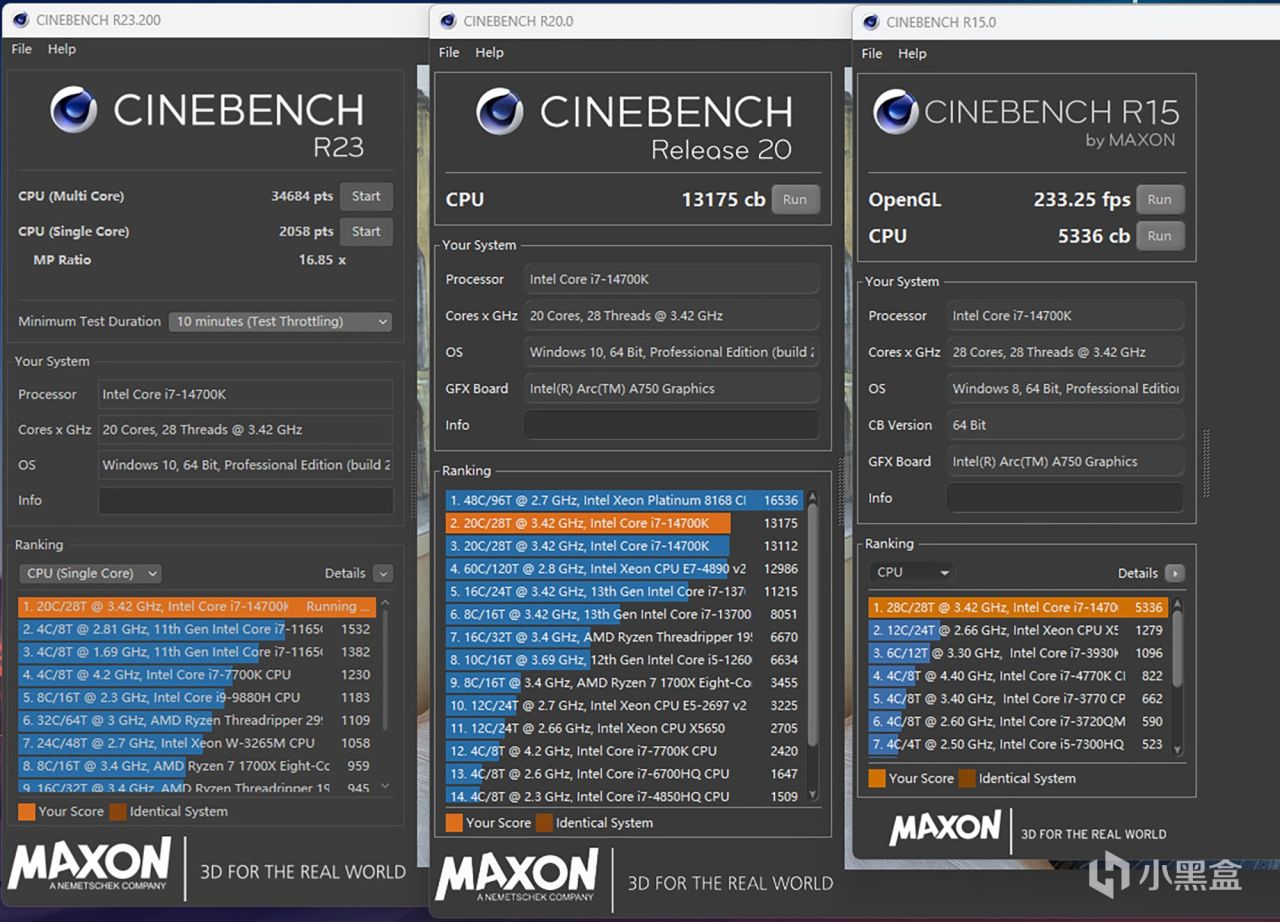This screenshot has height=922, width=1280.
Task: Click the R20 ranking list scroll-down arrow
Action: 812,797
